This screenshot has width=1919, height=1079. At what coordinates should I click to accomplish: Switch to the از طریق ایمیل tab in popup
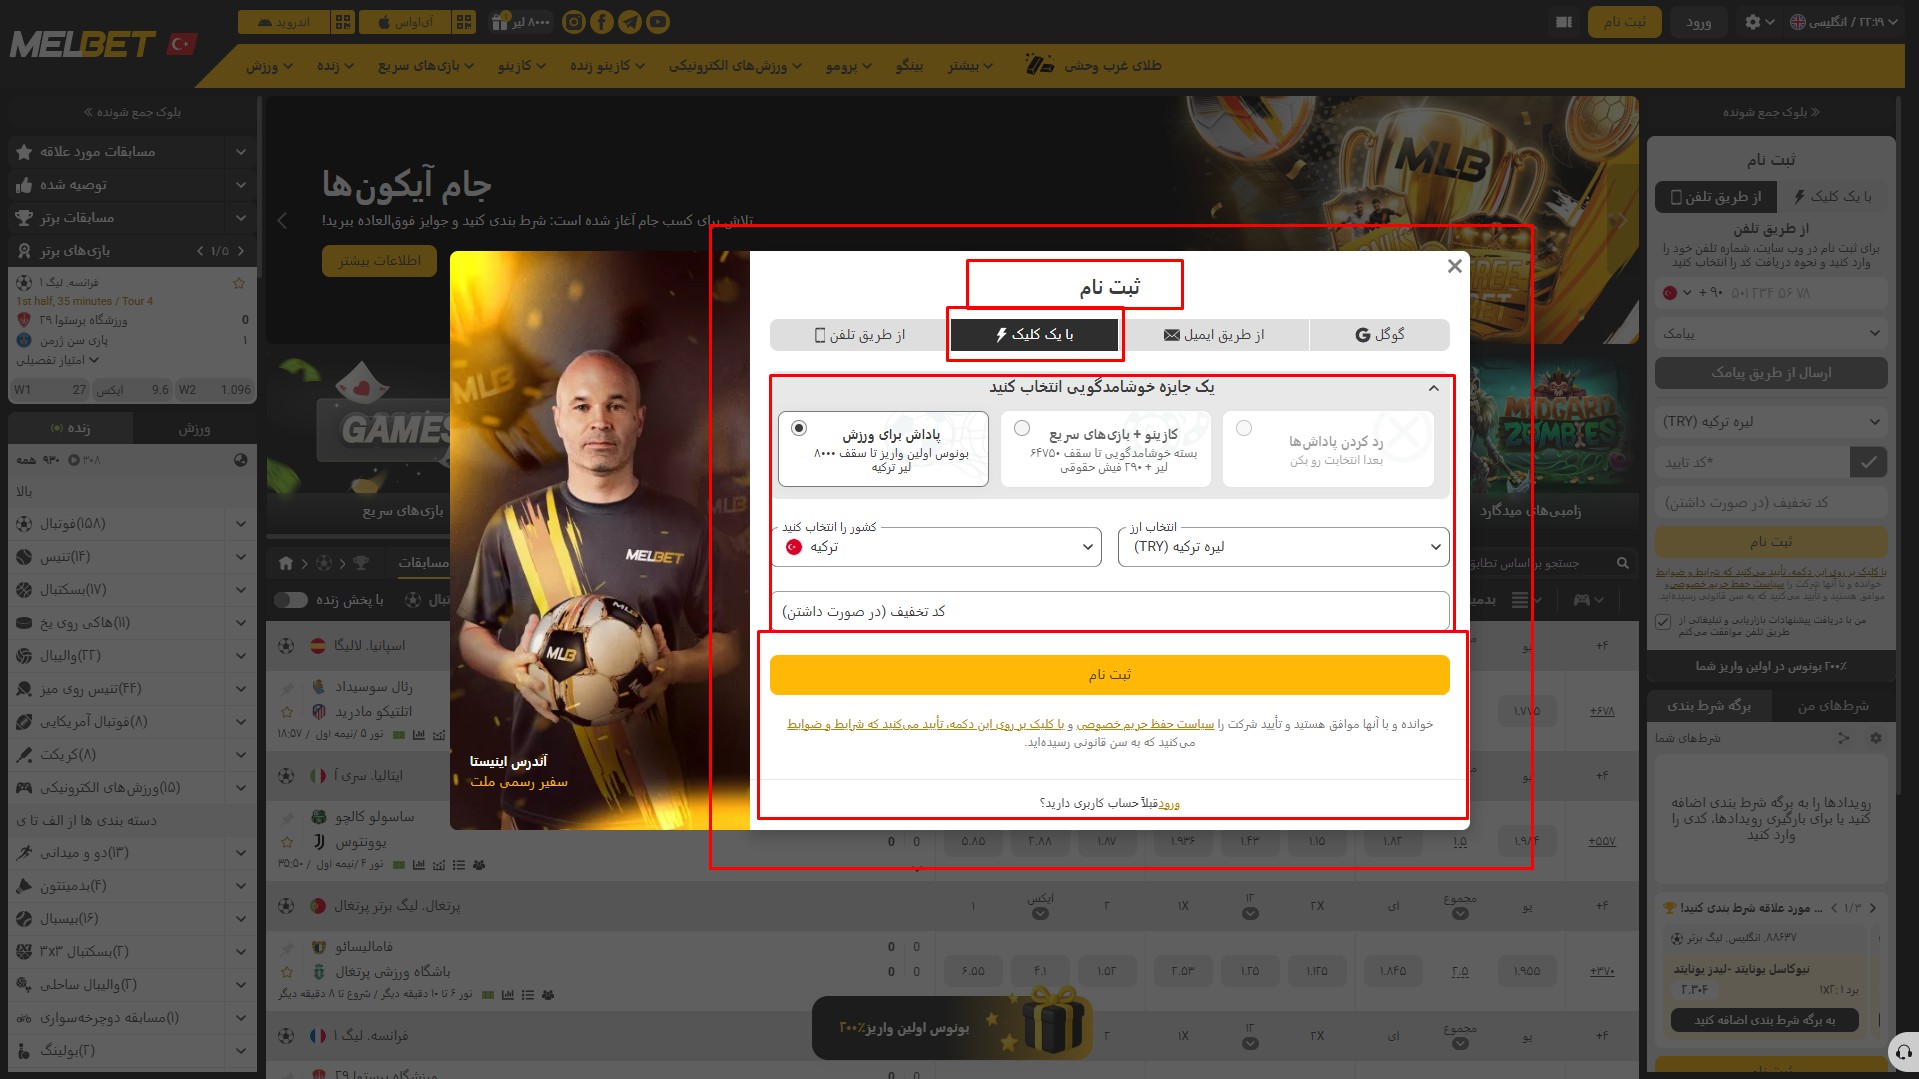pyautogui.click(x=1213, y=335)
